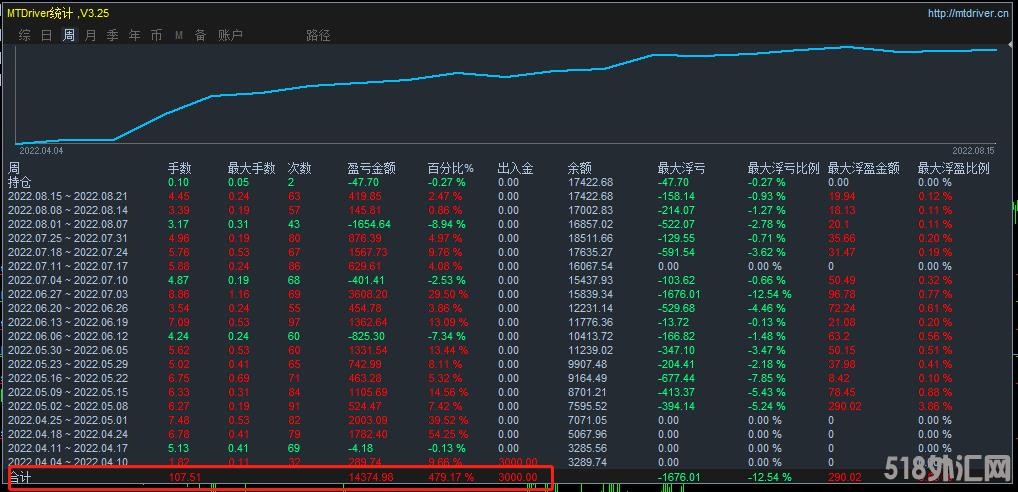This screenshot has height=492, width=1018.
Task: Click the 最大浮盈金额 column header
Action: (864, 169)
